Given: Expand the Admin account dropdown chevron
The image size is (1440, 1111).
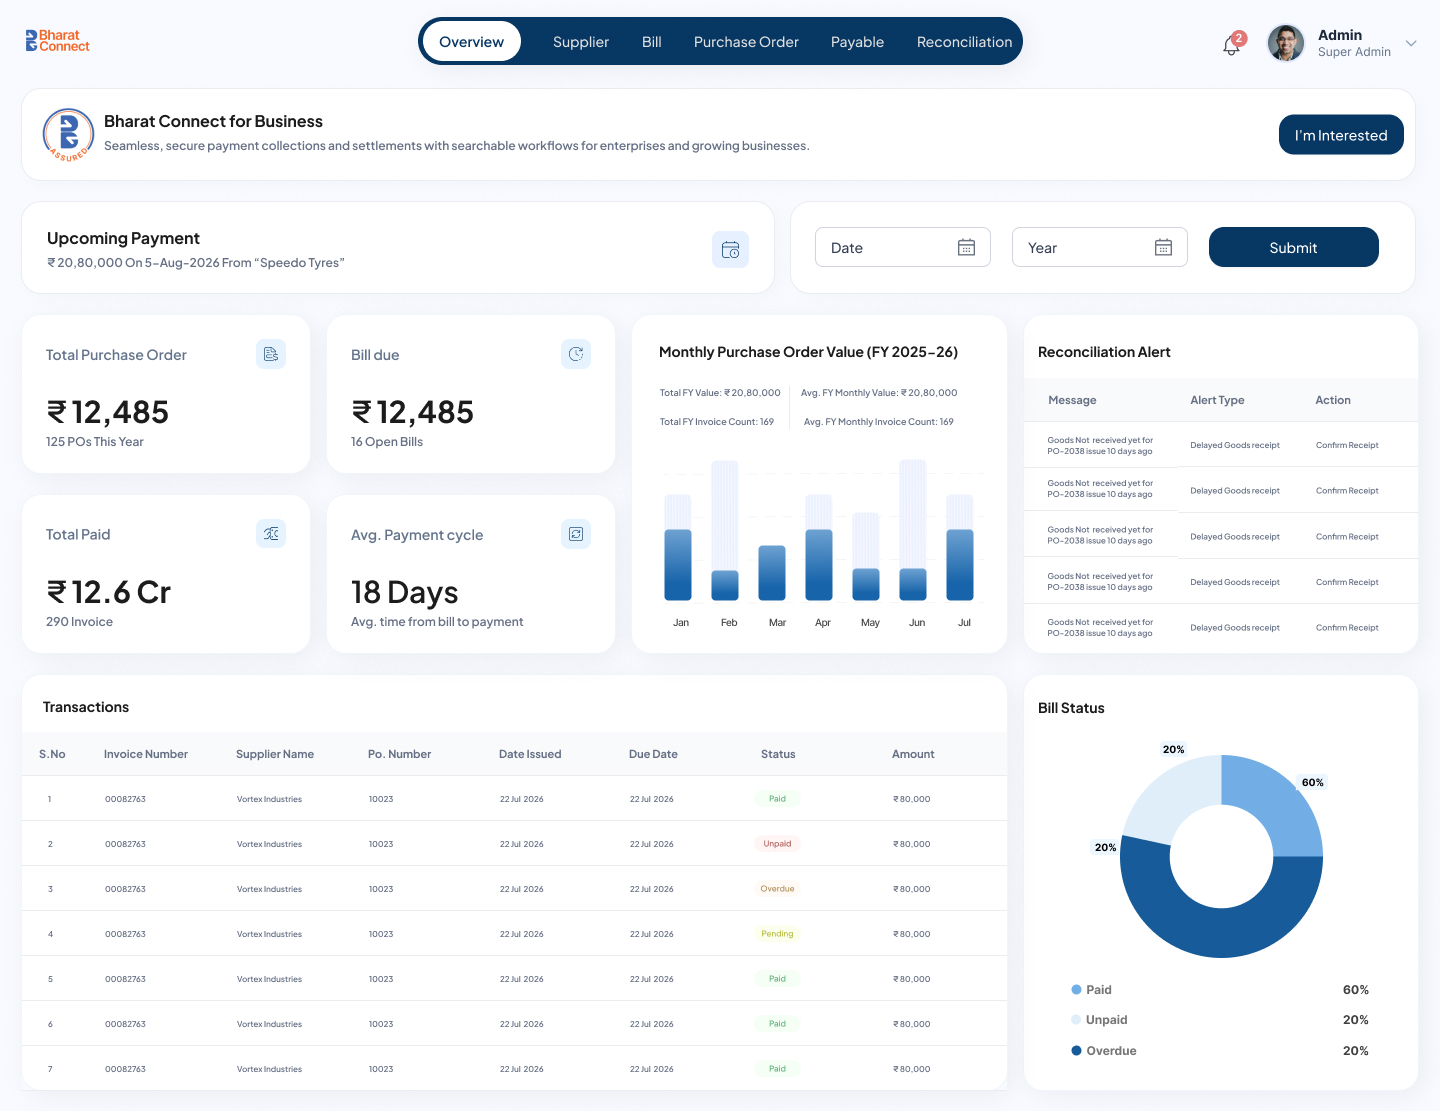Looking at the screenshot, I should click(x=1411, y=43).
